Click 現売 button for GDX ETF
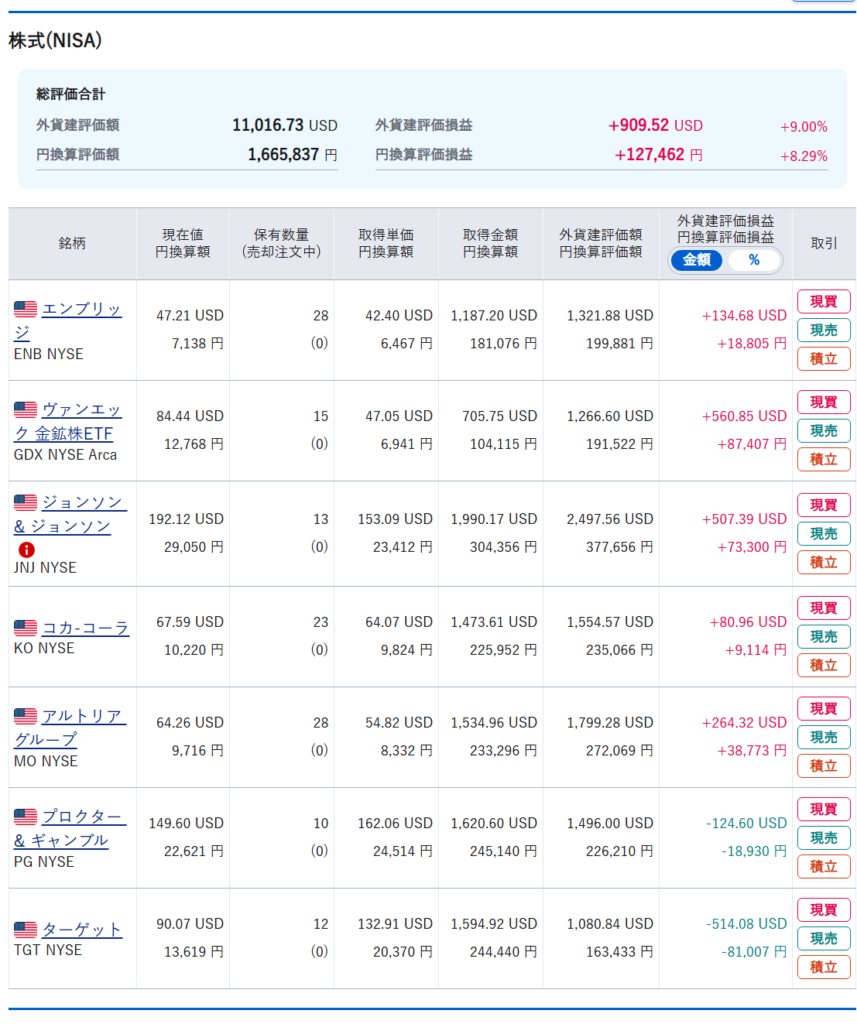857x1024 pixels. tap(823, 431)
